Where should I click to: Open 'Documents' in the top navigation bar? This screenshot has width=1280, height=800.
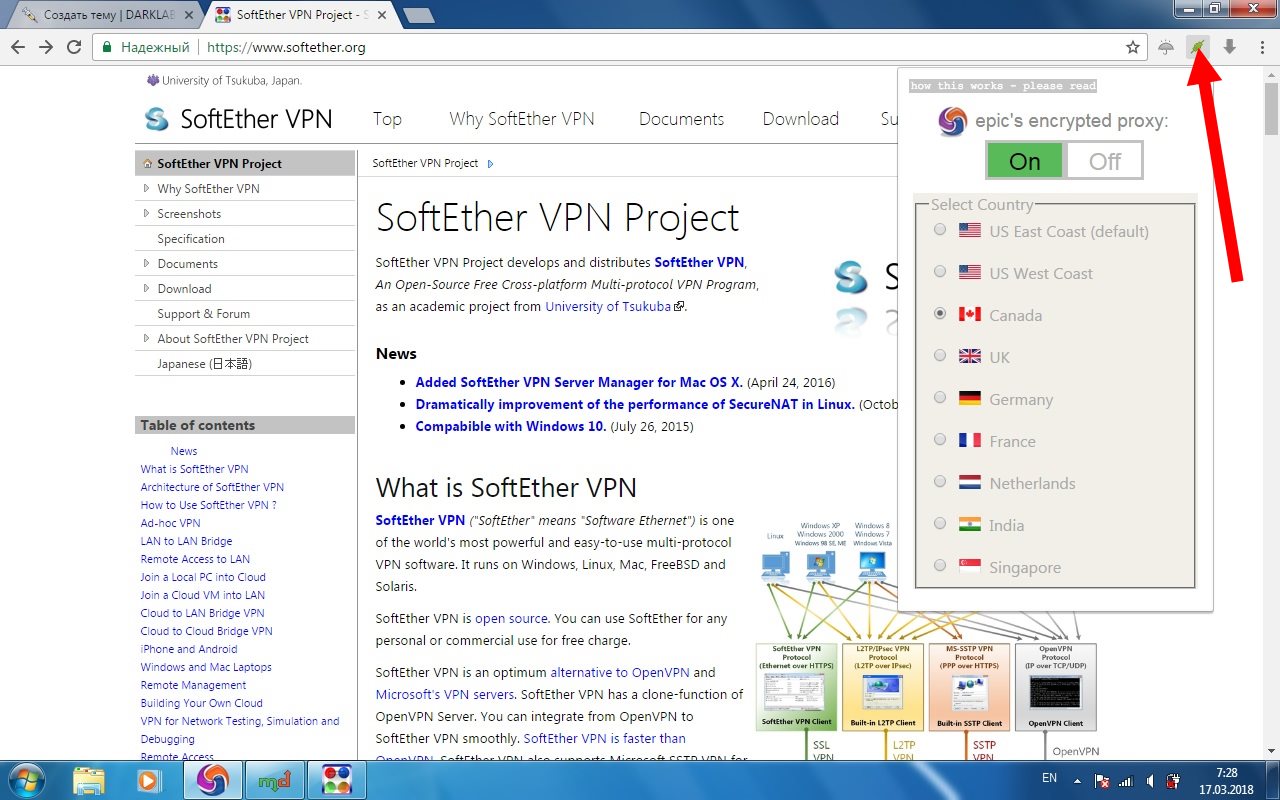pyautogui.click(x=681, y=119)
